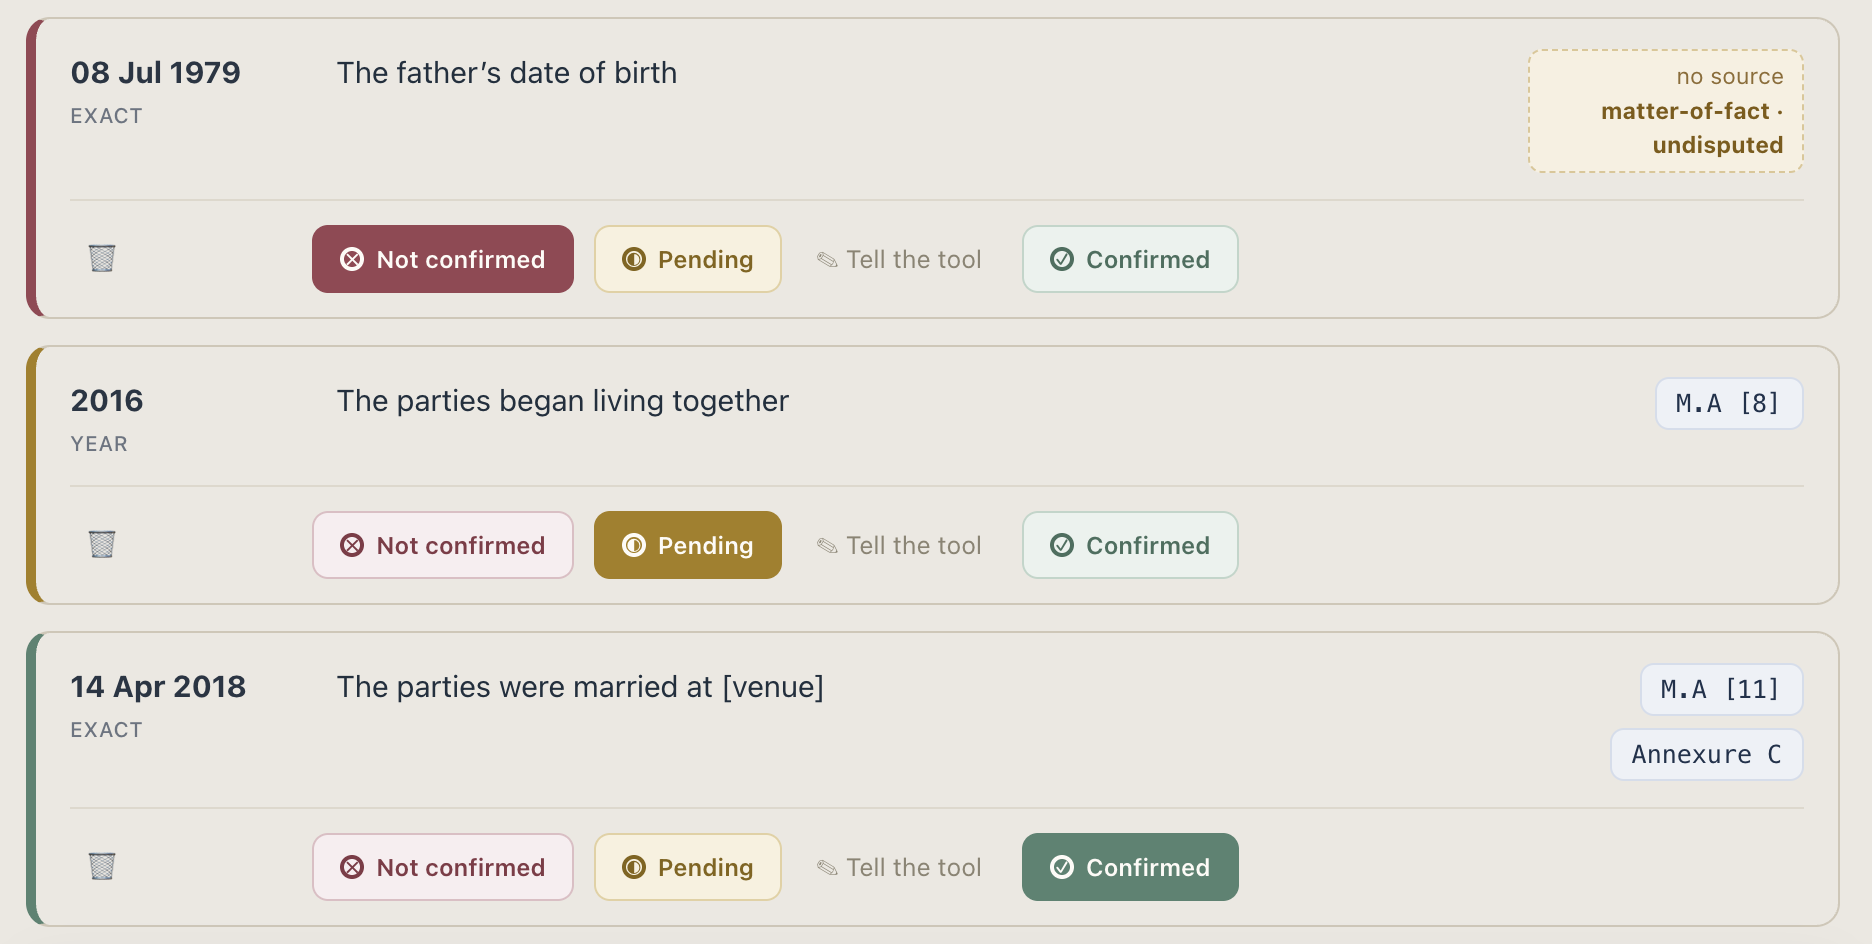Confirm the parties began living together entry
Viewport: 1872px width, 944px height.
[1130, 545]
